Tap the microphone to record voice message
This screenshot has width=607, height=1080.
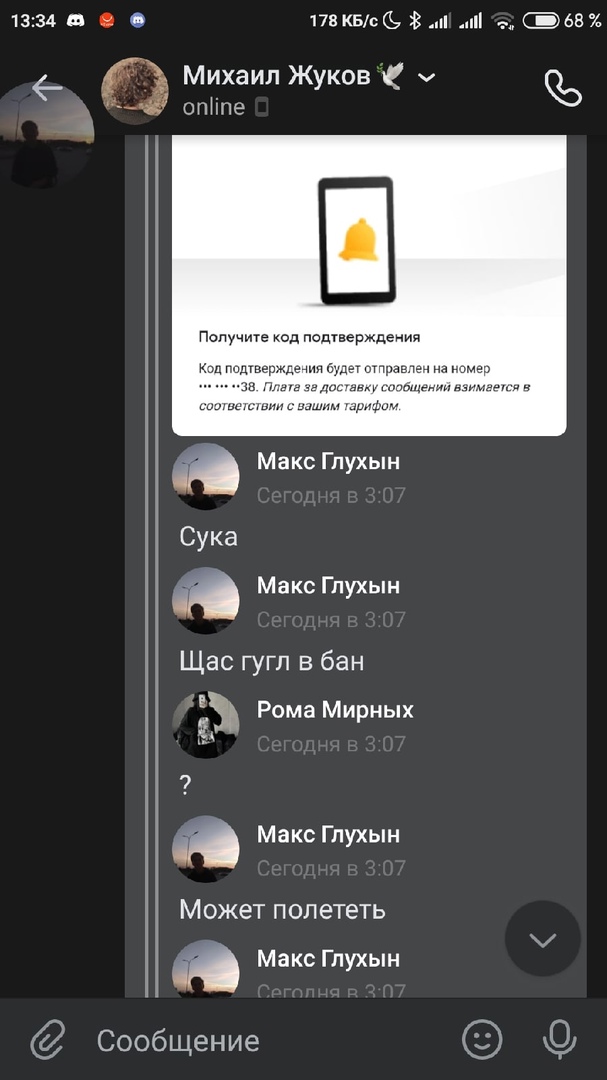pos(559,1040)
